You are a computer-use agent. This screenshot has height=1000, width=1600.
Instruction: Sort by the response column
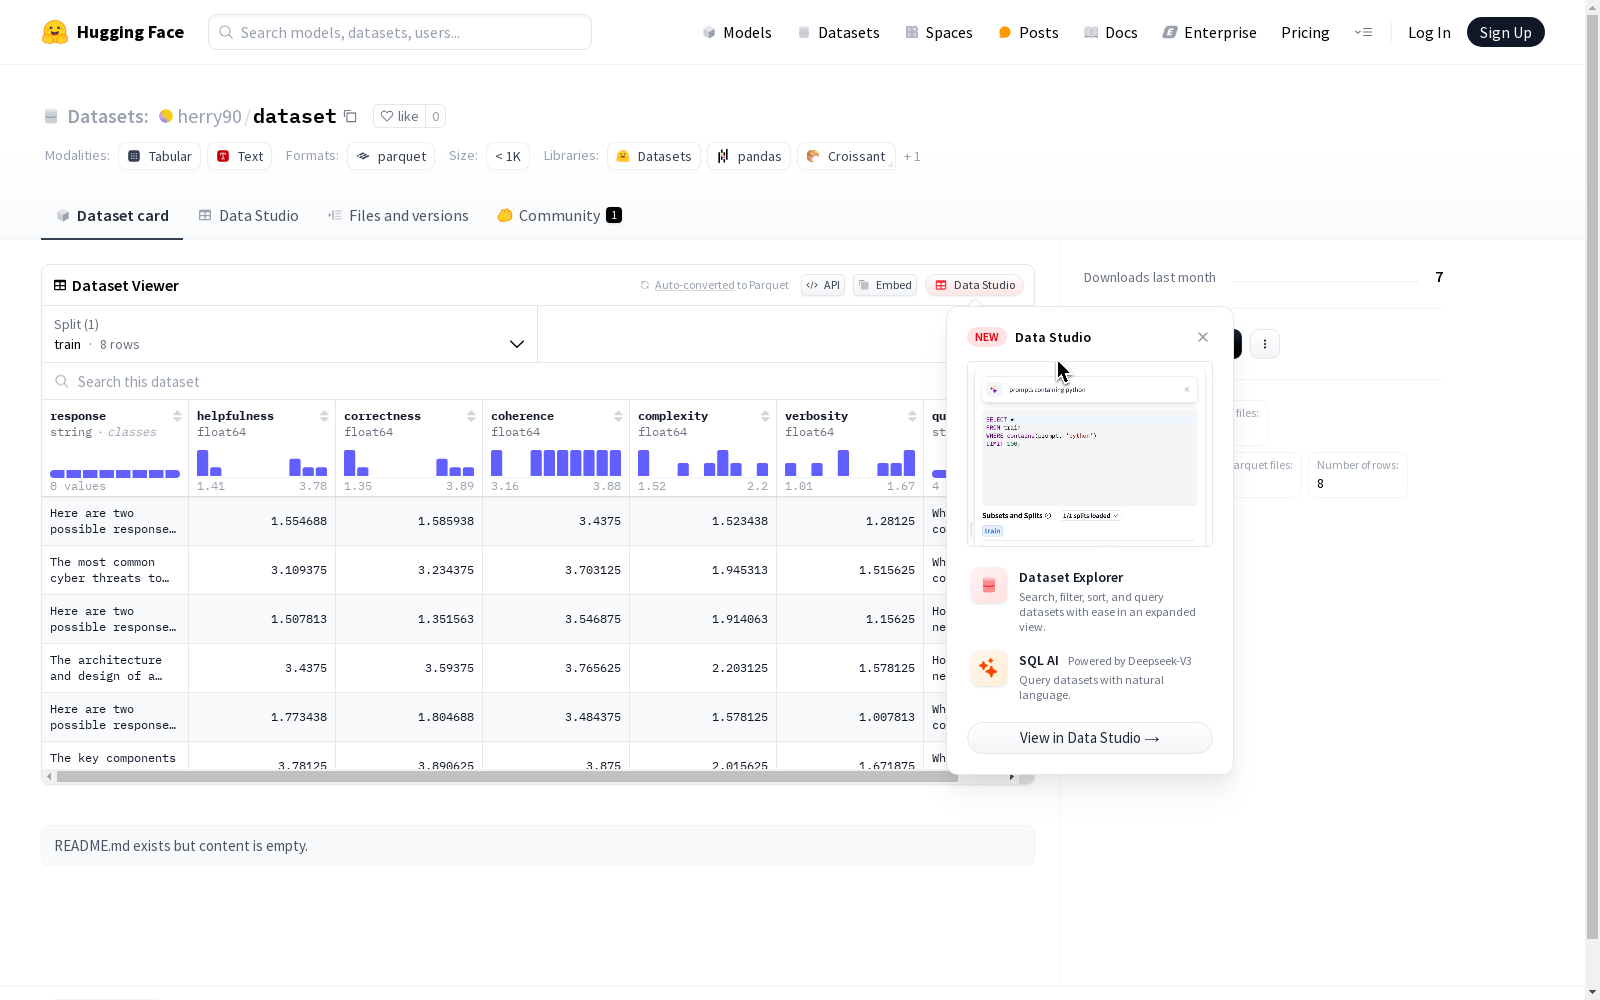pyautogui.click(x=177, y=416)
